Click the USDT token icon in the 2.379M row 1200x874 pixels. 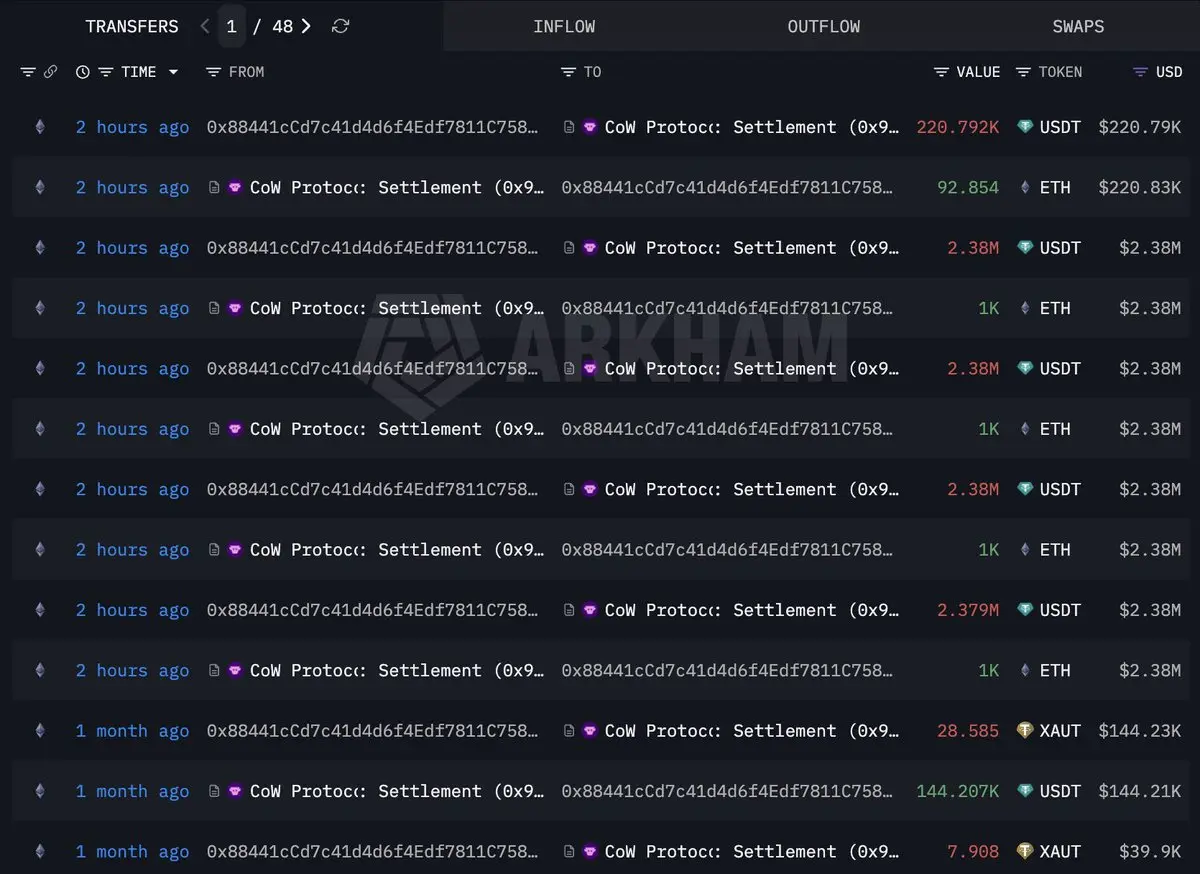click(1024, 610)
